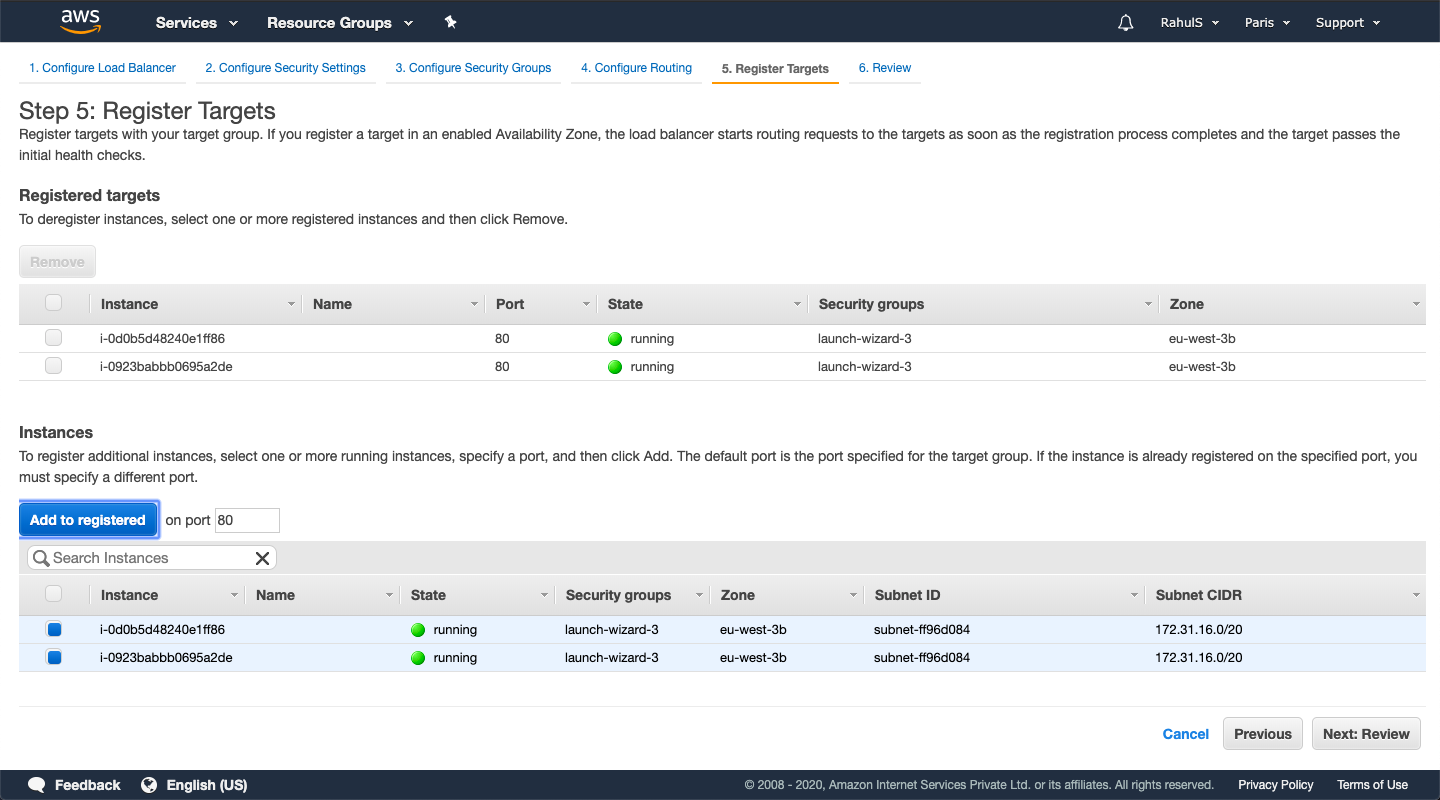The image size is (1440, 800).
Task: Click the pin favorites icon in navbar
Action: click(x=450, y=21)
